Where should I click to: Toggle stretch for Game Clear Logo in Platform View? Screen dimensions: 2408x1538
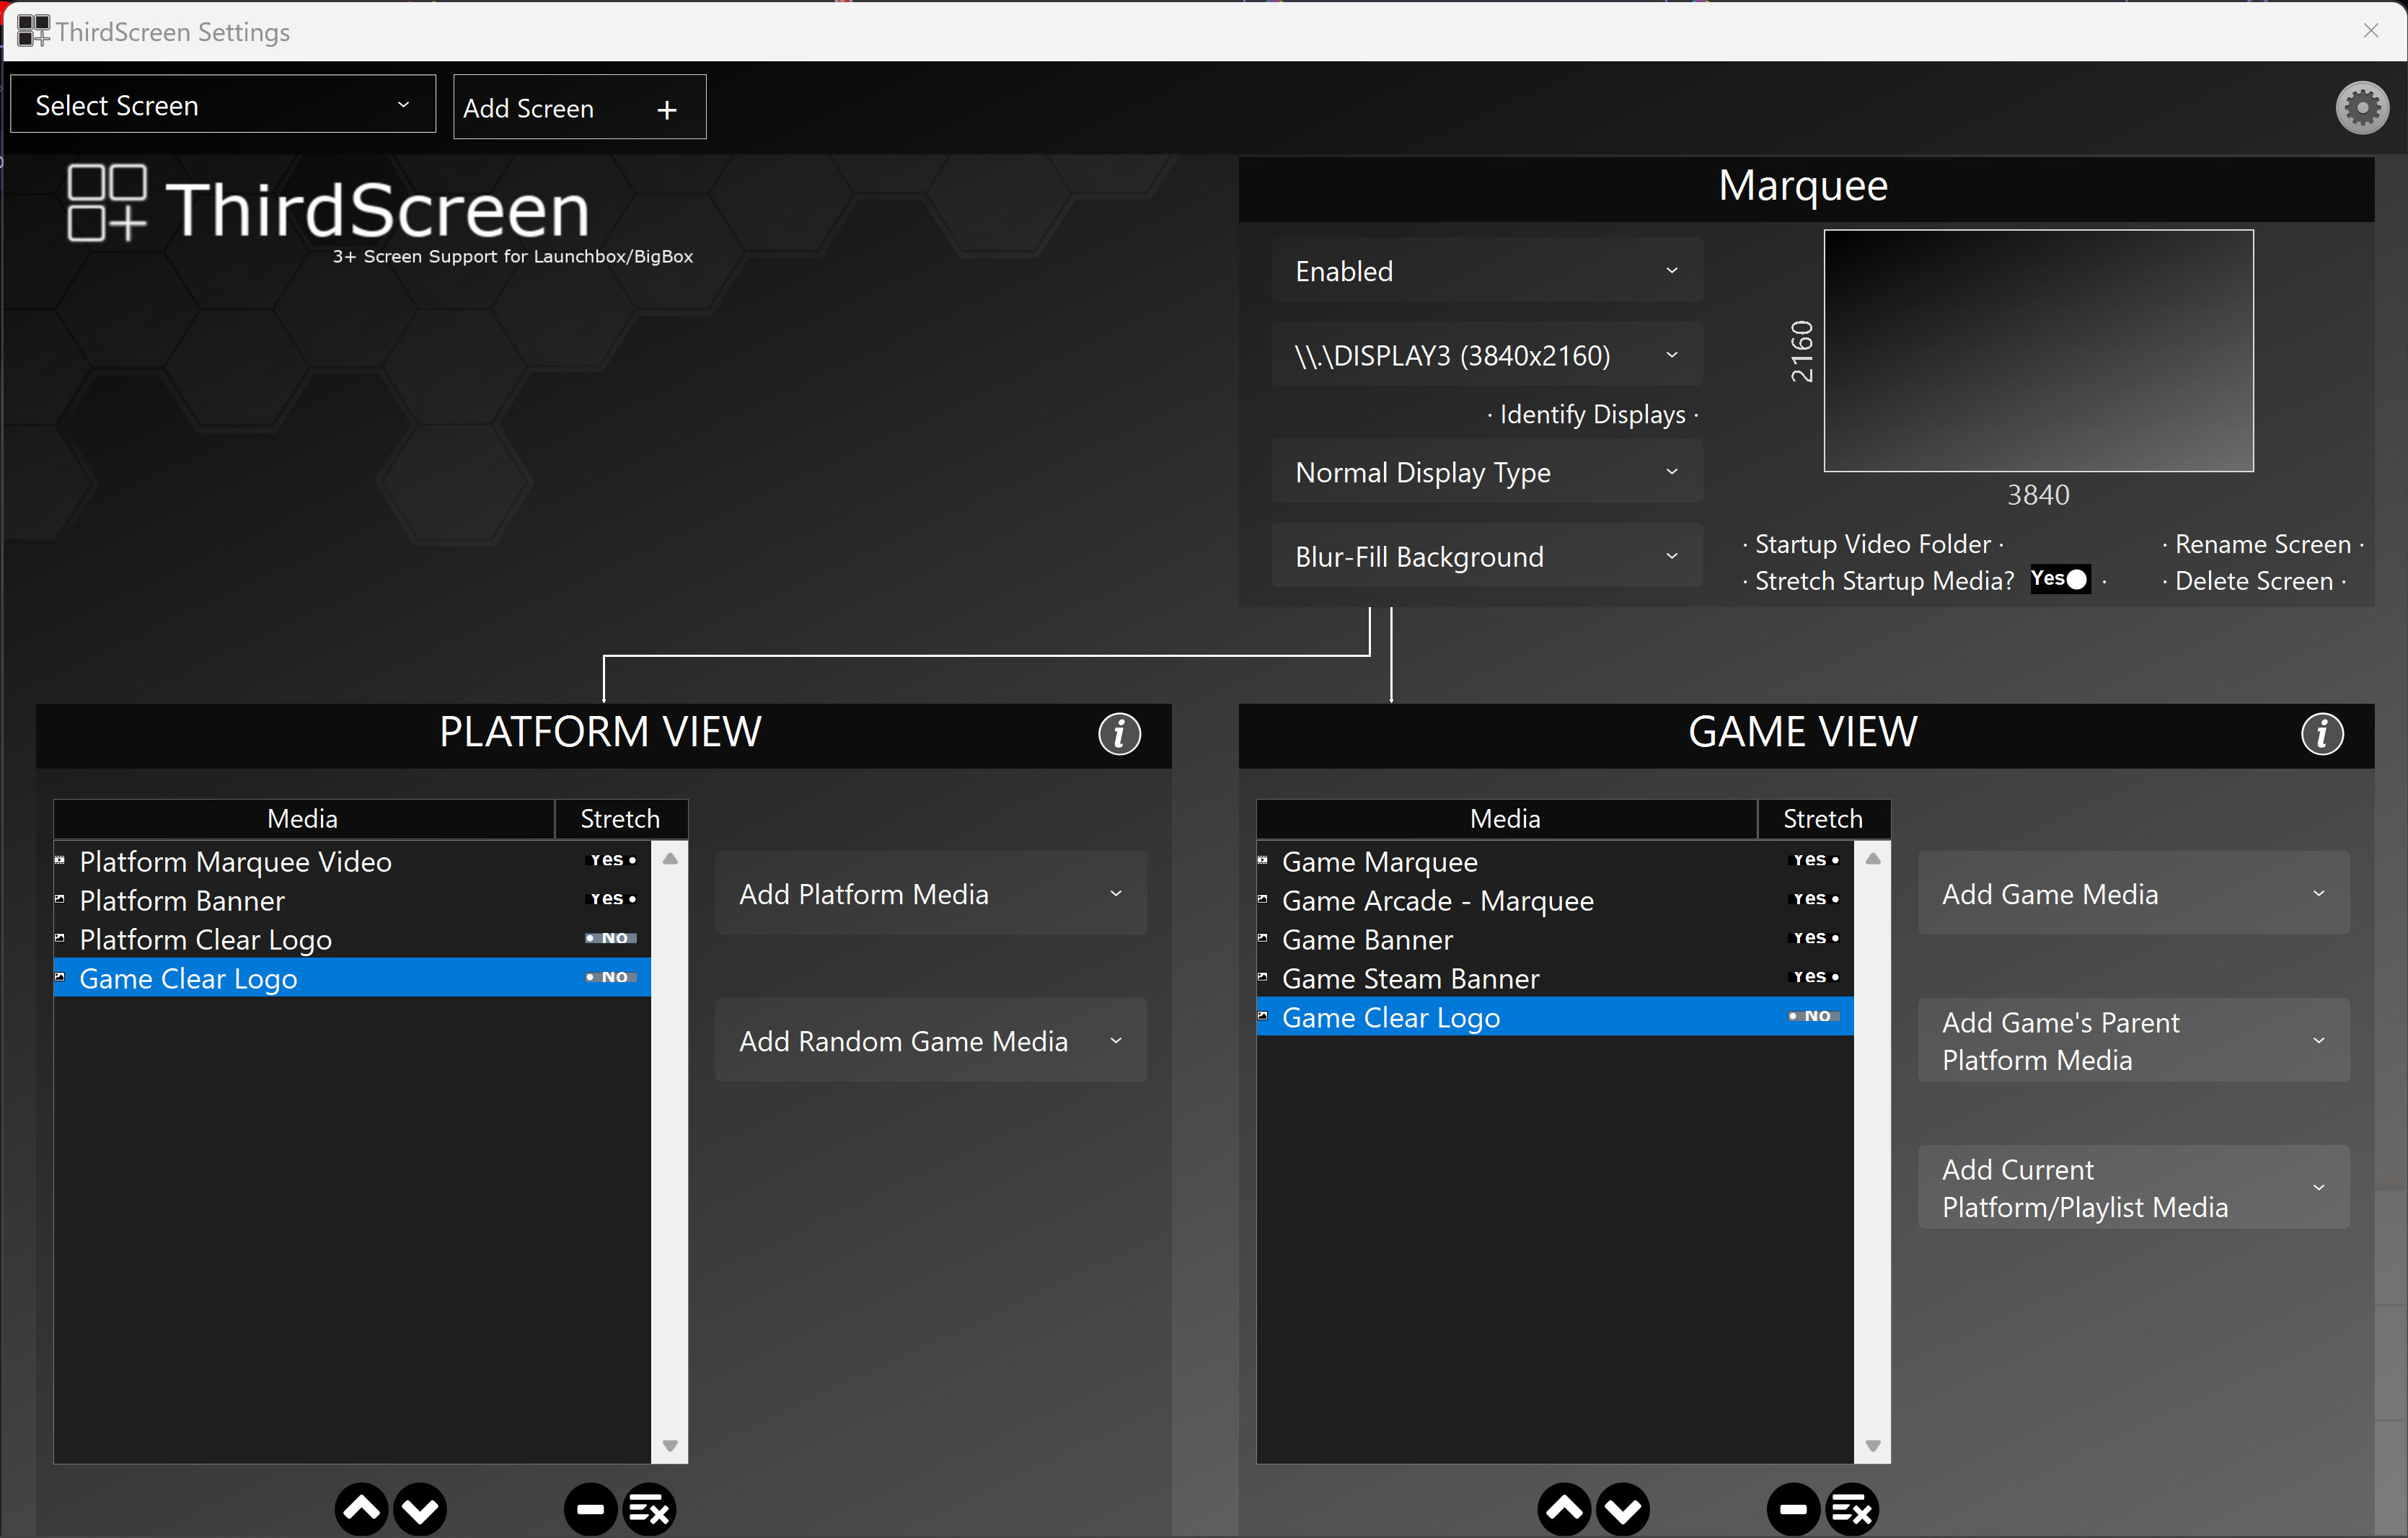pos(612,977)
